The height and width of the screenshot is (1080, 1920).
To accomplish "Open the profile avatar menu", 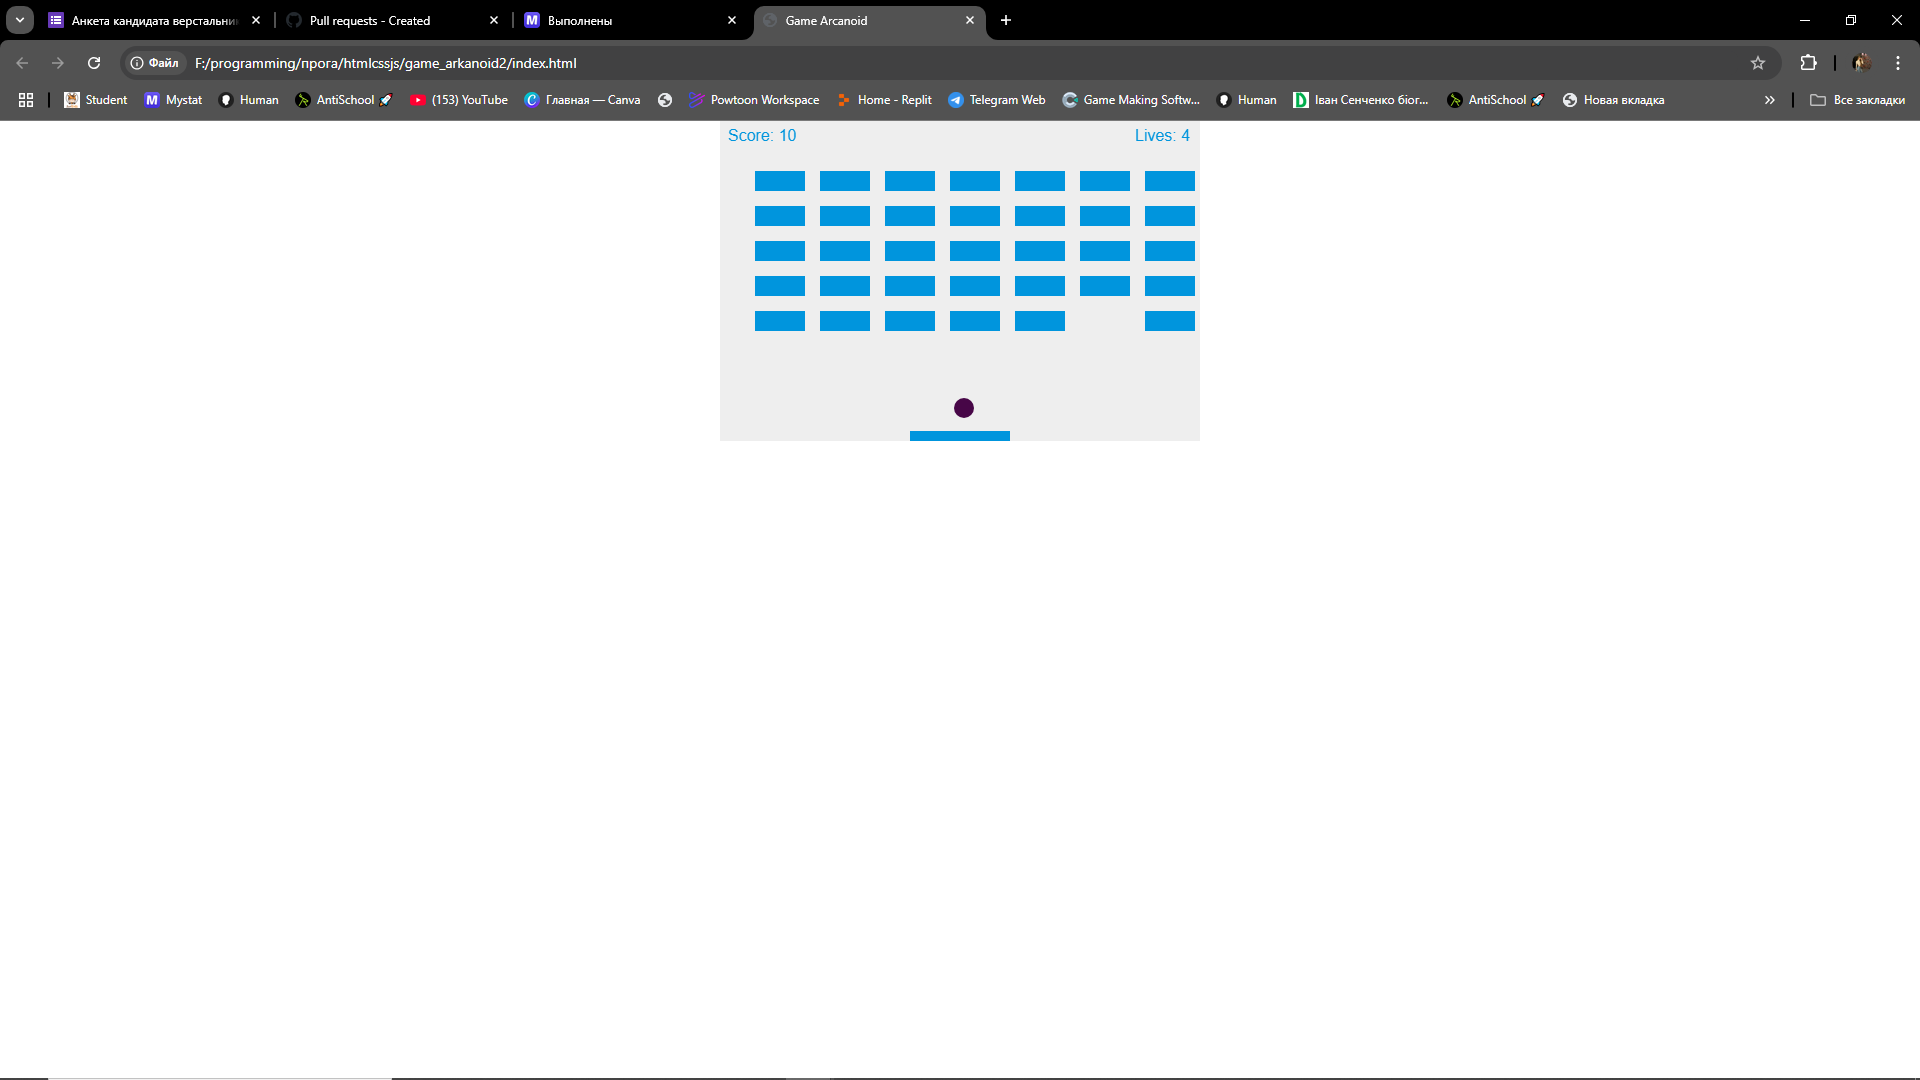I will click(1862, 63).
